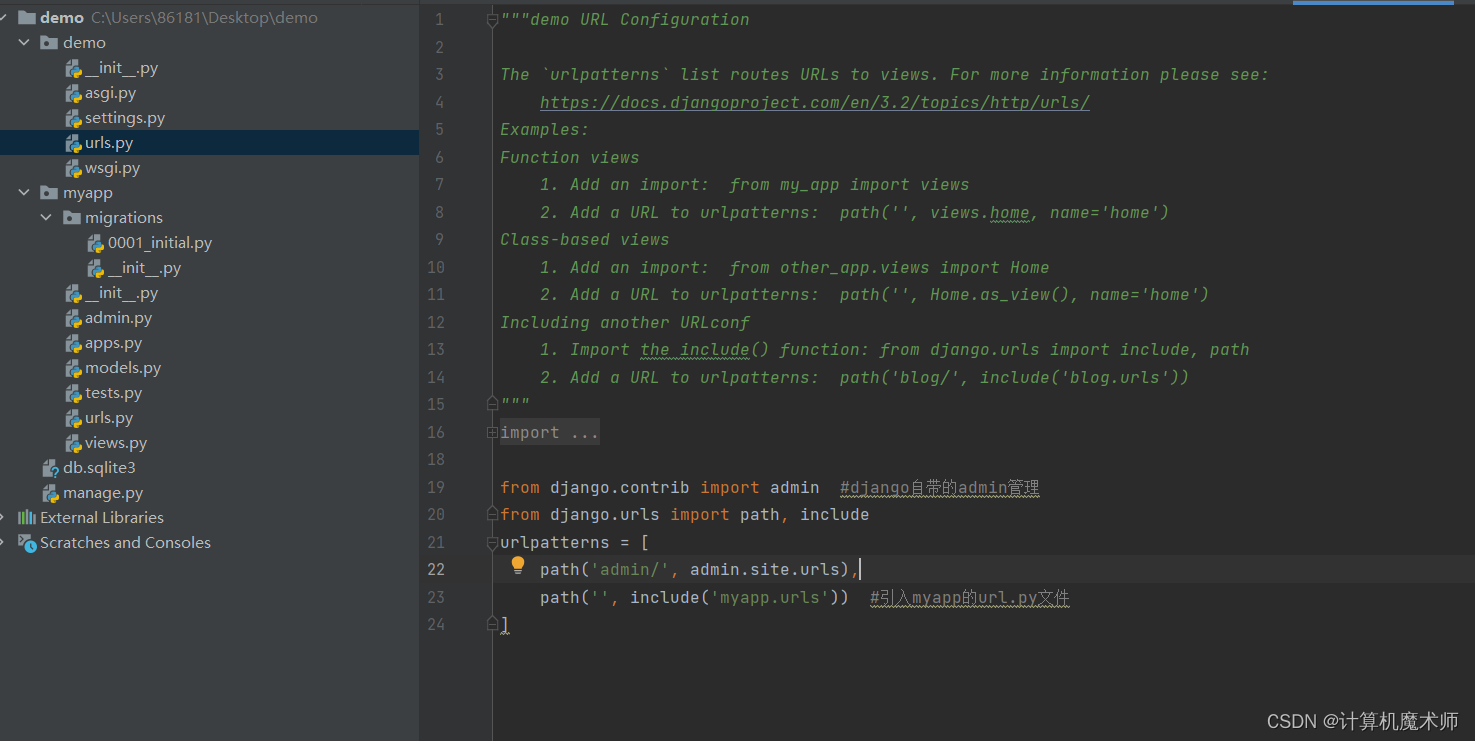Click the '#django自带的admin管理' comment
The width and height of the screenshot is (1475, 741).
tap(940, 488)
